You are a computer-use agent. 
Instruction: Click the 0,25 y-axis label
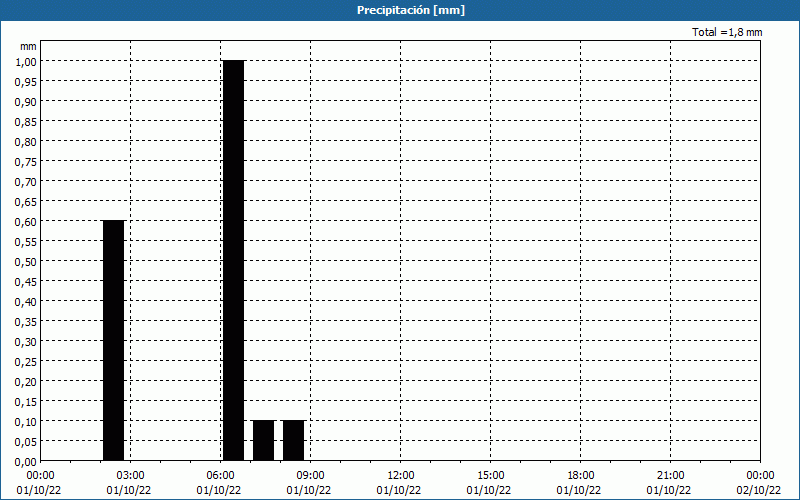(26, 362)
